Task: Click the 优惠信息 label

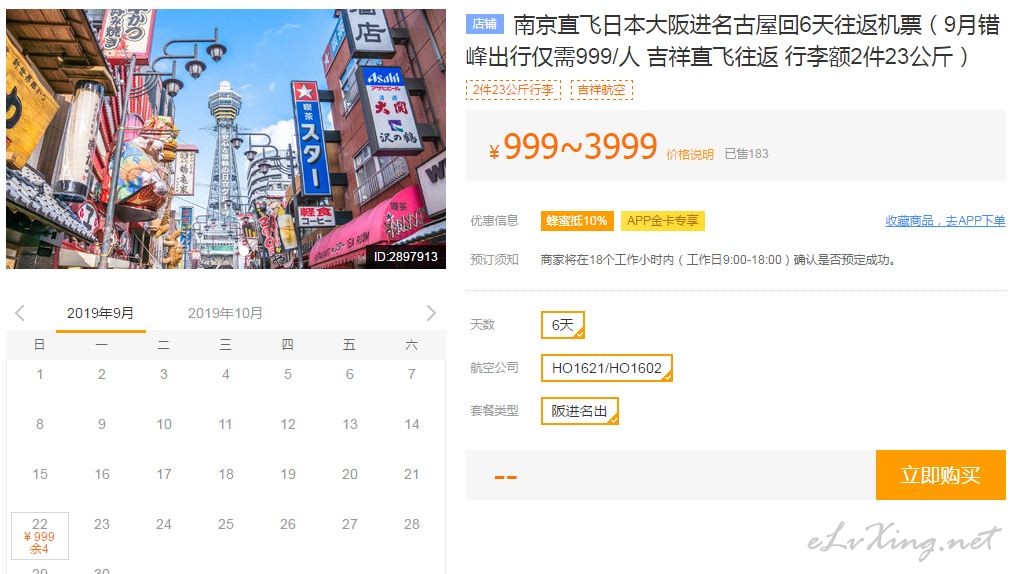Action: [x=494, y=221]
